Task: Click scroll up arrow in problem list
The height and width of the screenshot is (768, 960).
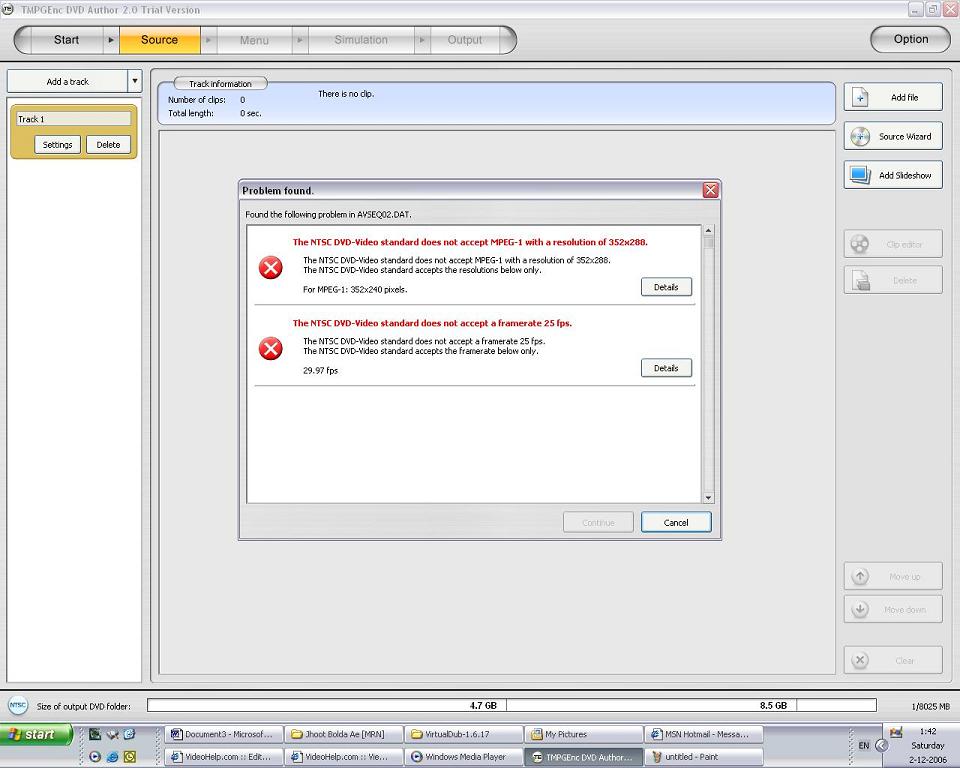Action: (x=708, y=231)
